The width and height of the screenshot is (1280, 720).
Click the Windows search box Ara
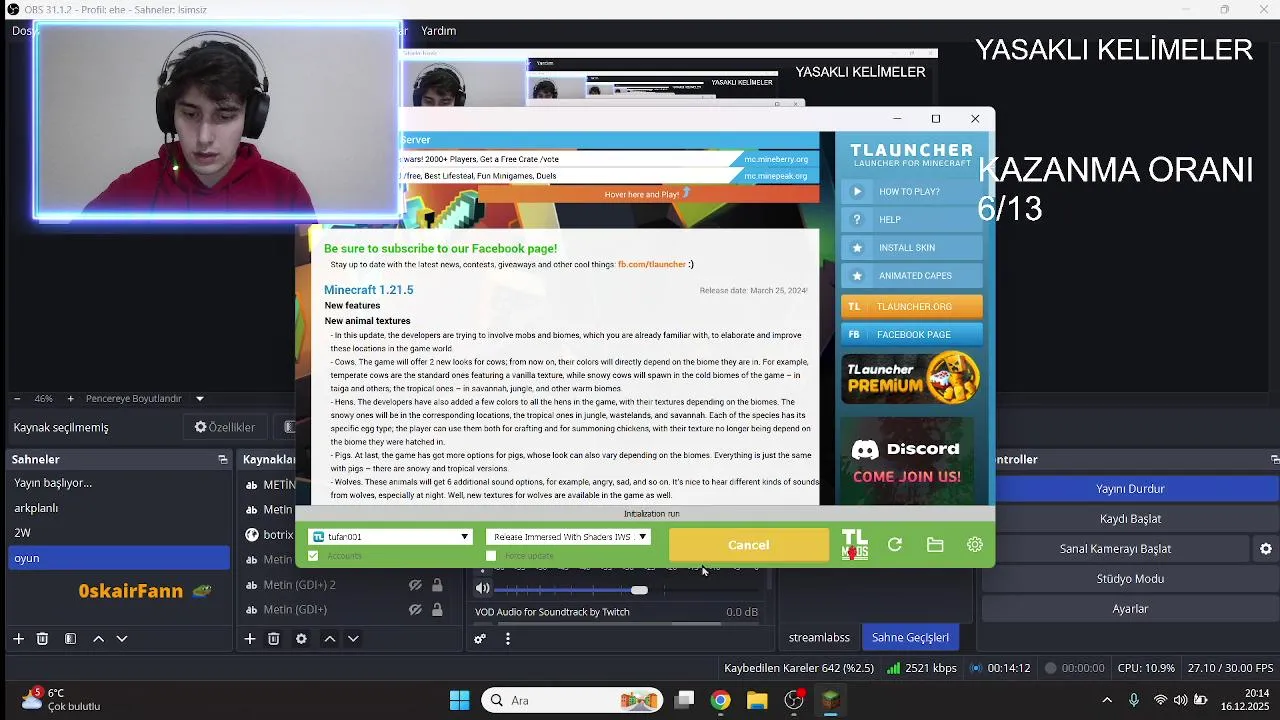tap(573, 700)
